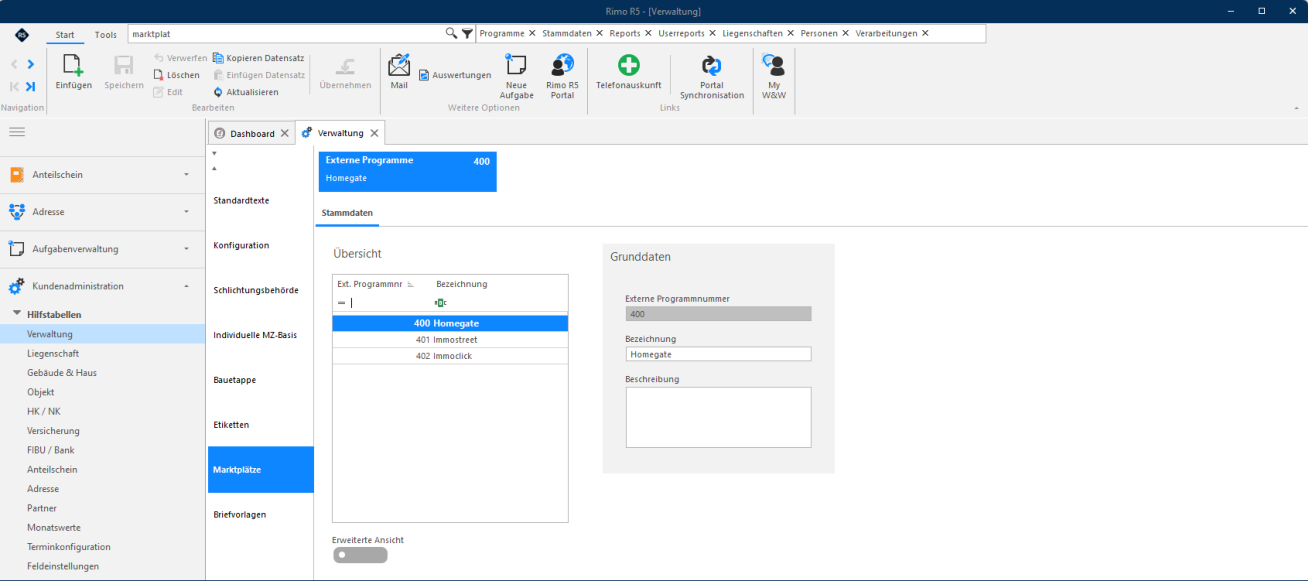Click the Einfügen new record icon
The height and width of the screenshot is (581, 1309).
(73, 66)
